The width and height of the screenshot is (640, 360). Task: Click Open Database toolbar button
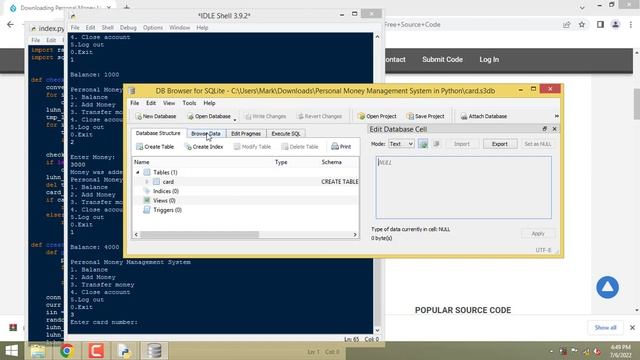[x=209, y=116]
